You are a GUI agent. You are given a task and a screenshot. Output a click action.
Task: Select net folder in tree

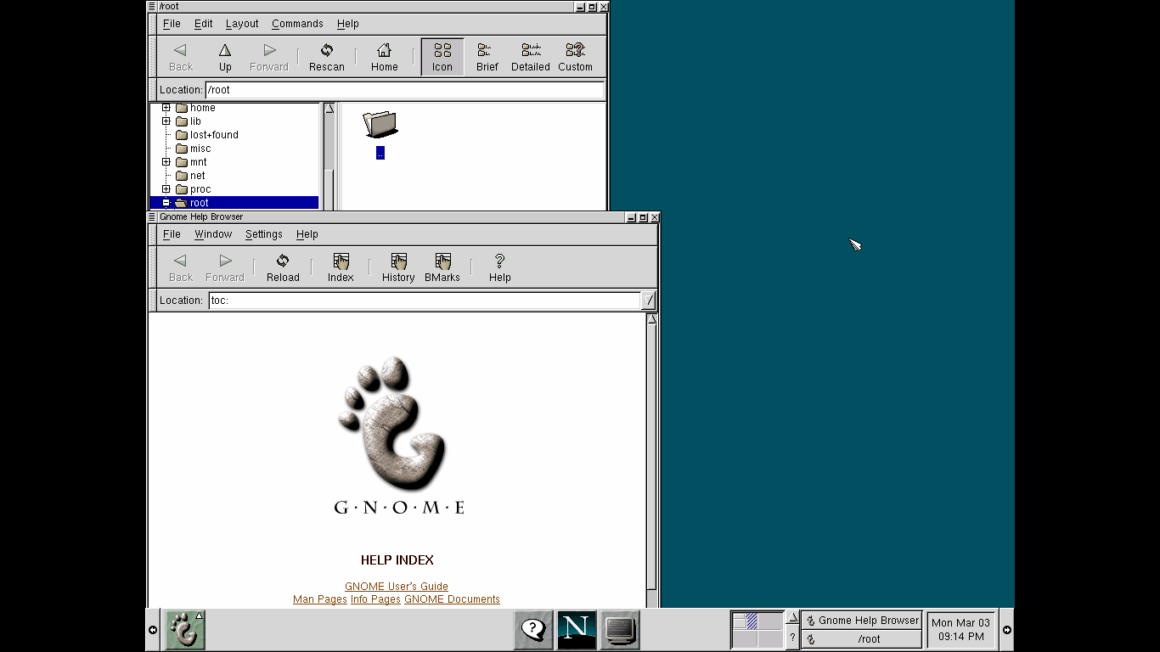pyautogui.click(x=197, y=175)
